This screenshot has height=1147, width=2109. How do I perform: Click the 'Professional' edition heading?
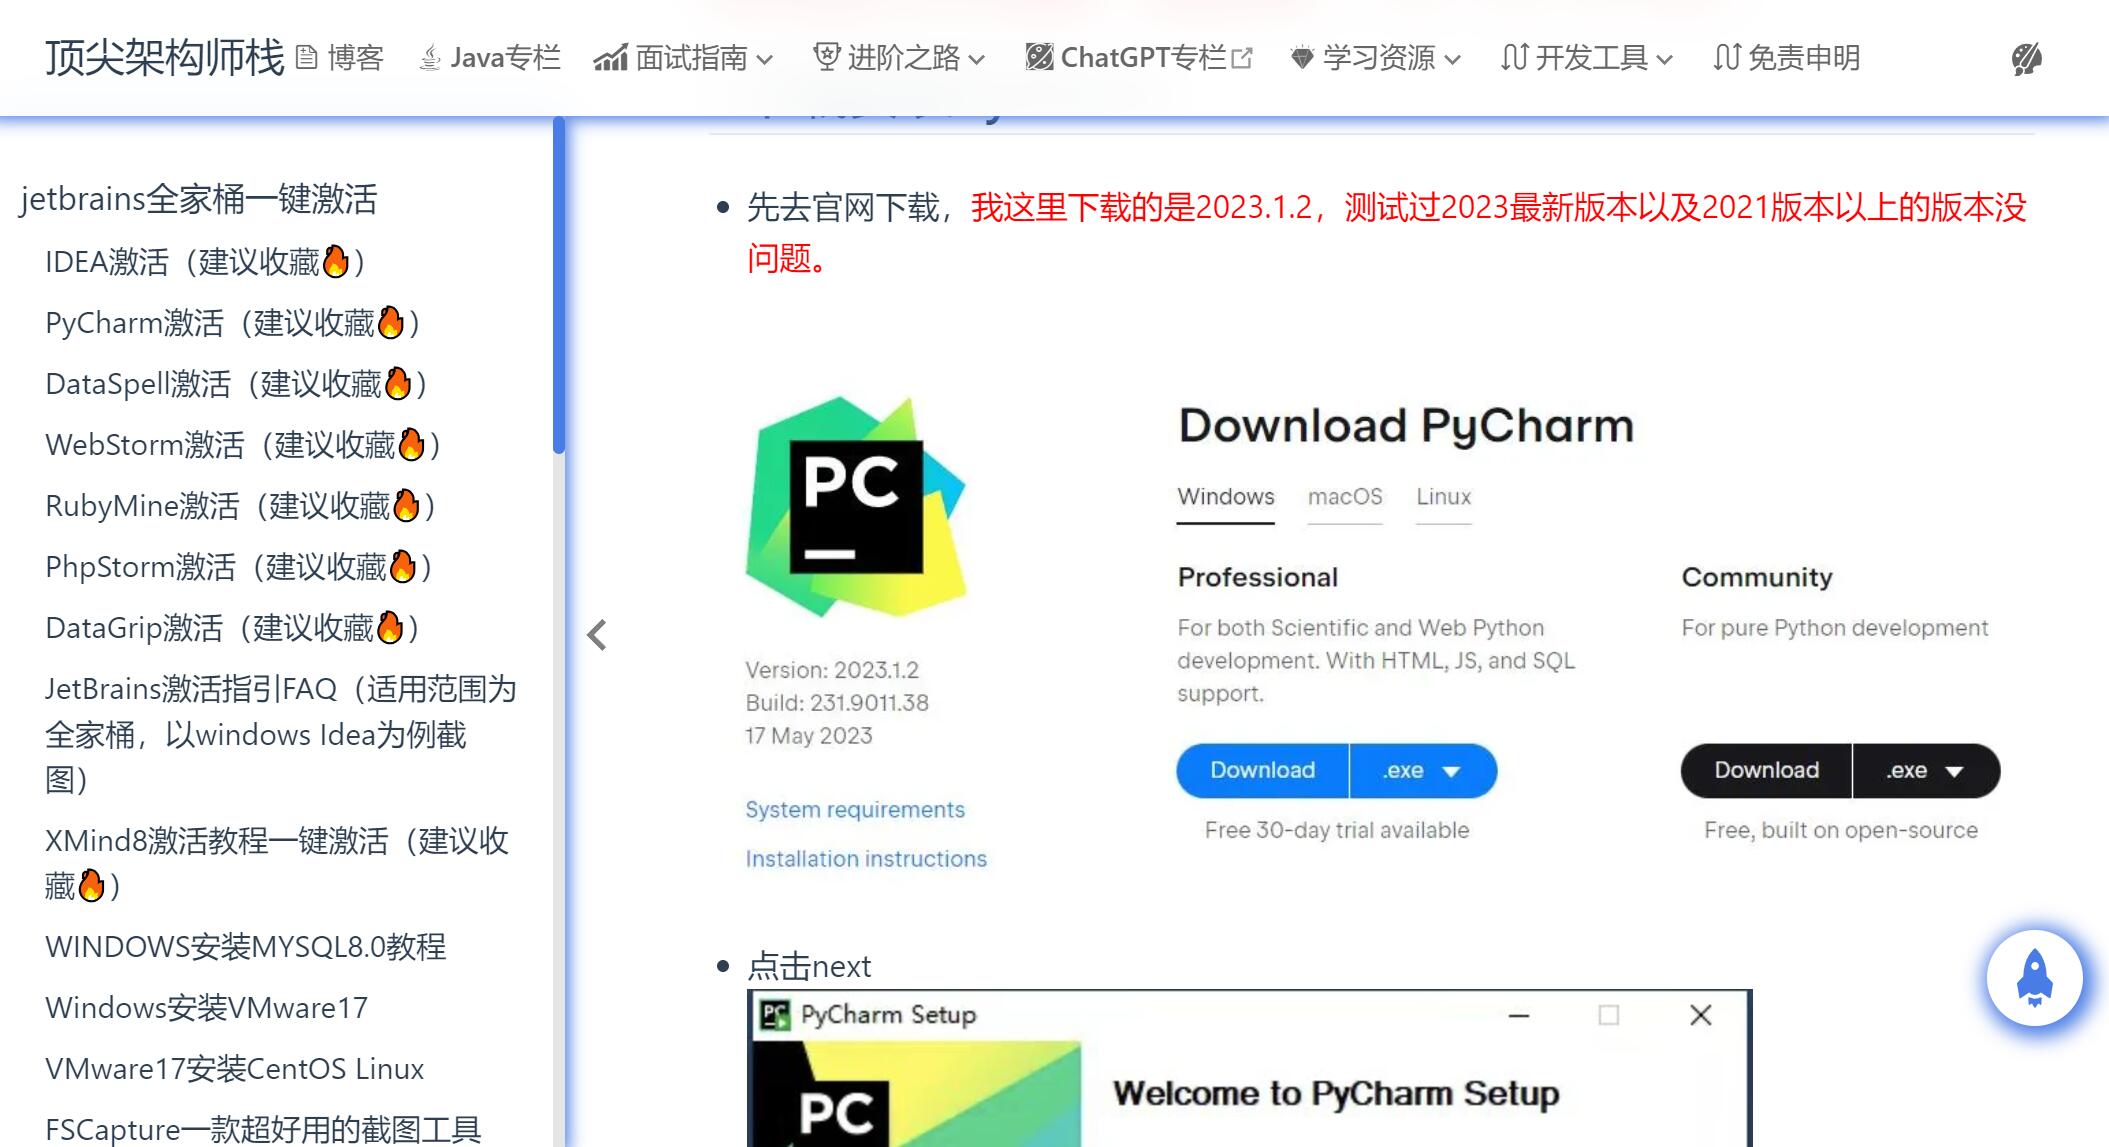point(1258,577)
